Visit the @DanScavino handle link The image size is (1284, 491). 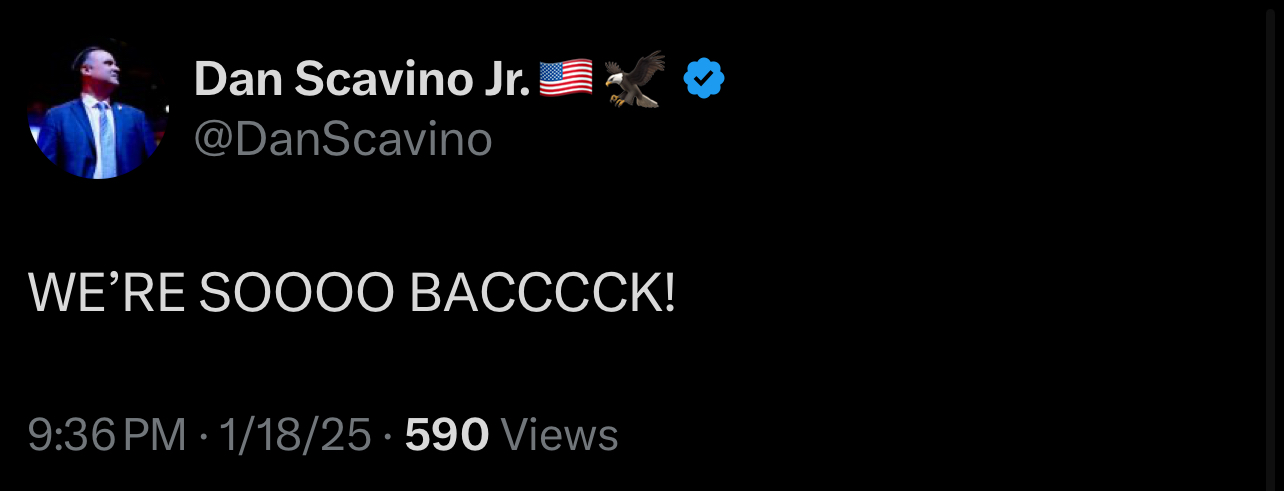tap(343, 140)
